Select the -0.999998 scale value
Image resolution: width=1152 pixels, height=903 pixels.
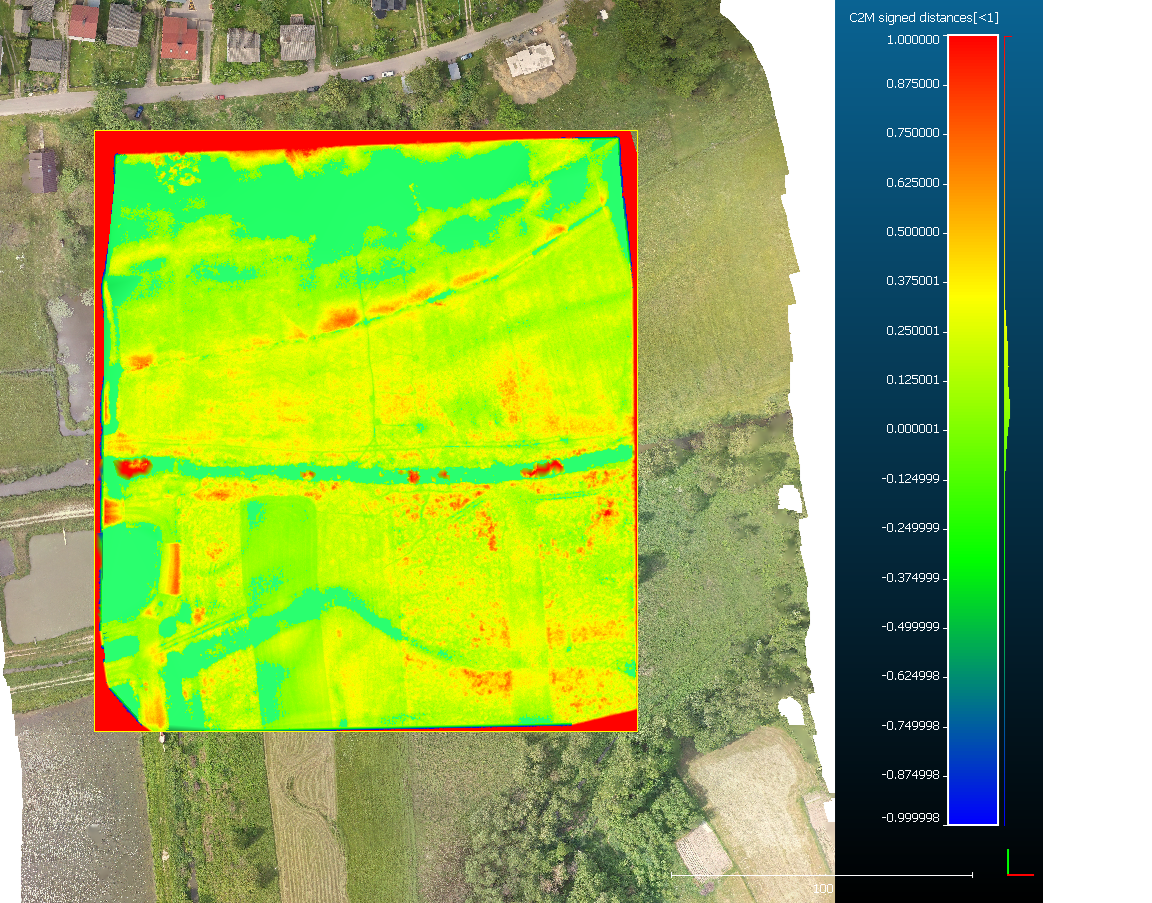[x=910, y=818]
